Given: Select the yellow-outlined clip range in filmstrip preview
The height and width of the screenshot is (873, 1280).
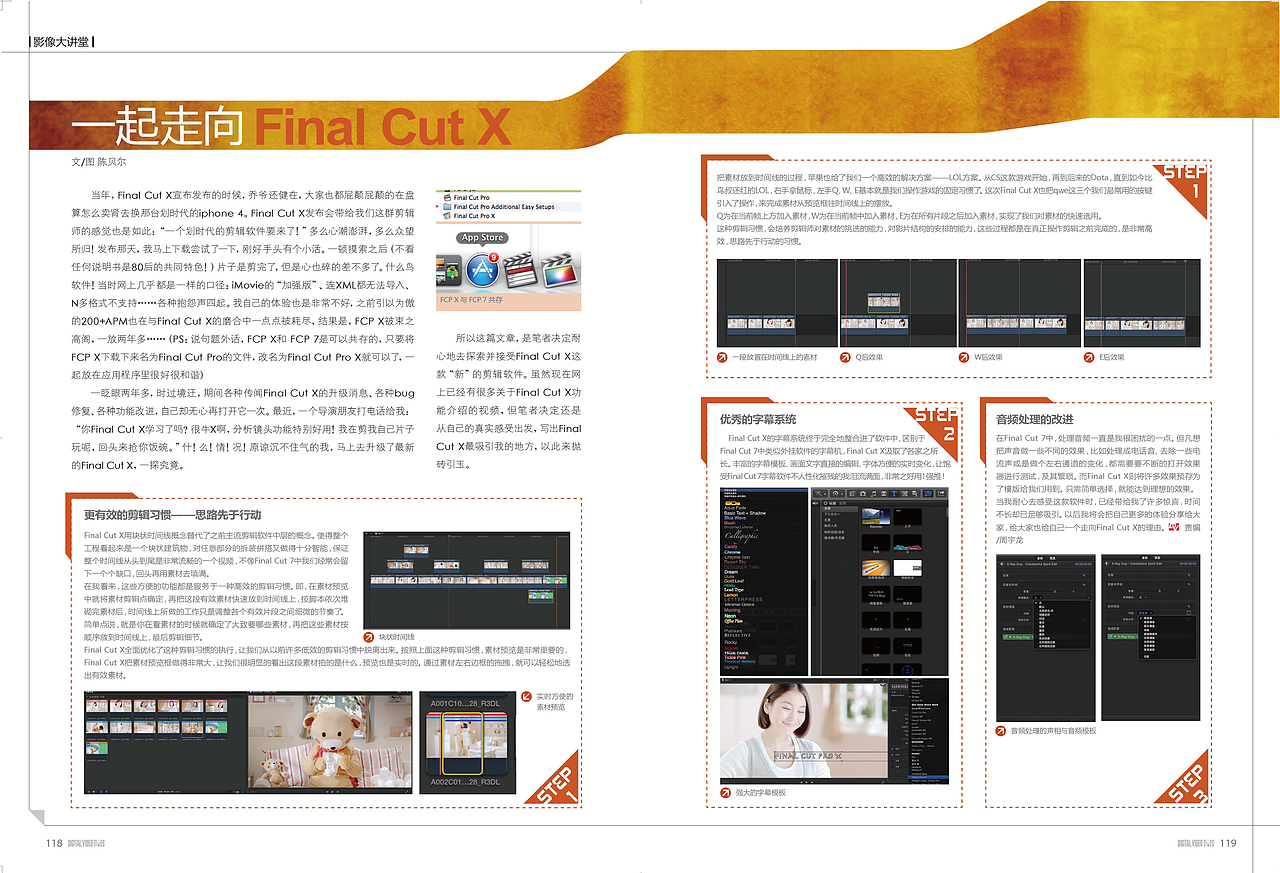Looking at the screenshot, I should pos(462,744).
